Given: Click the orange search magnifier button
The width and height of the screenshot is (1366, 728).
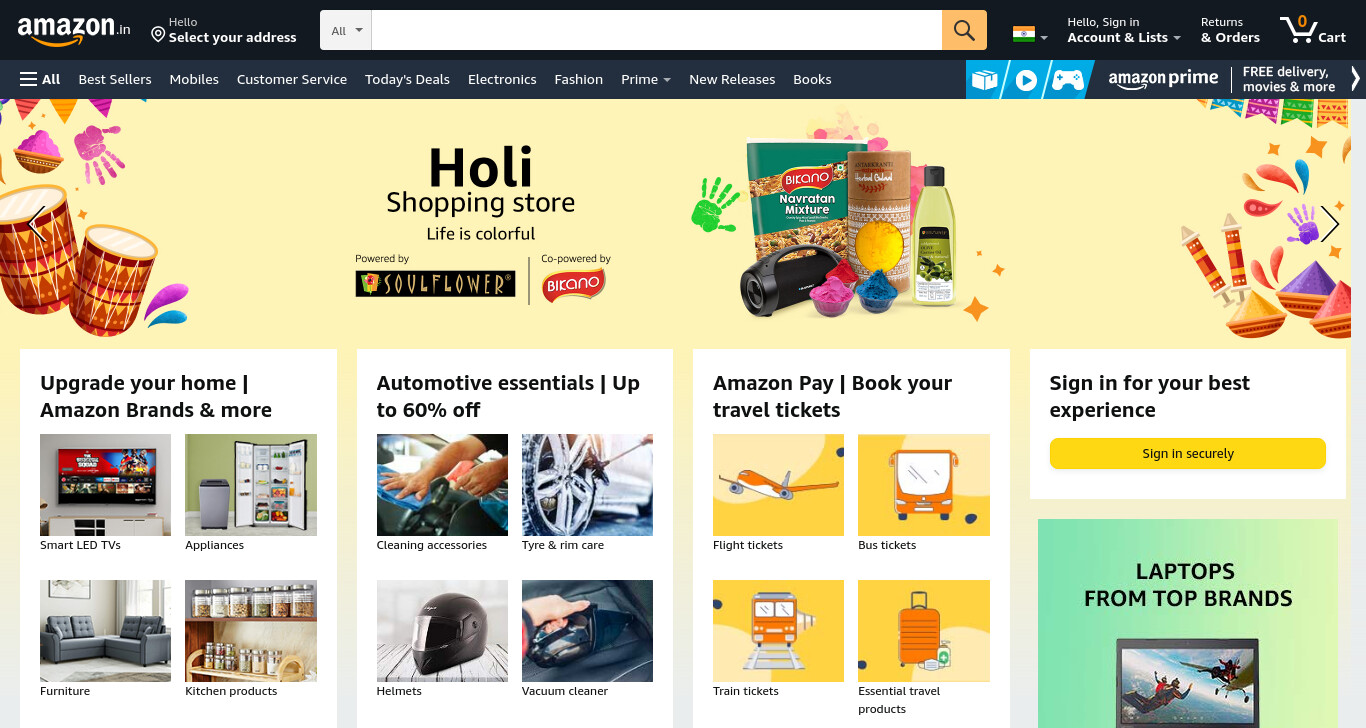Looking at the screenshot, I should [x=964, y=30].
